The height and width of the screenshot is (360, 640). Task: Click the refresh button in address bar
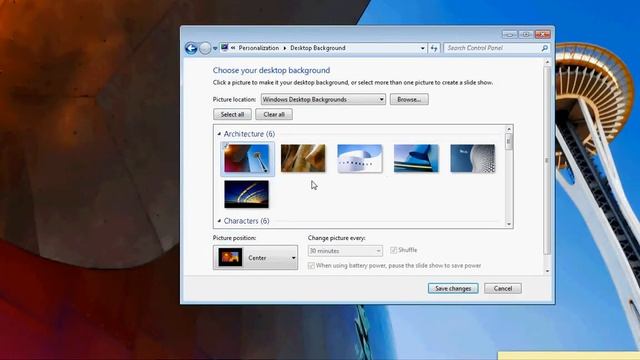coord(434,48)
